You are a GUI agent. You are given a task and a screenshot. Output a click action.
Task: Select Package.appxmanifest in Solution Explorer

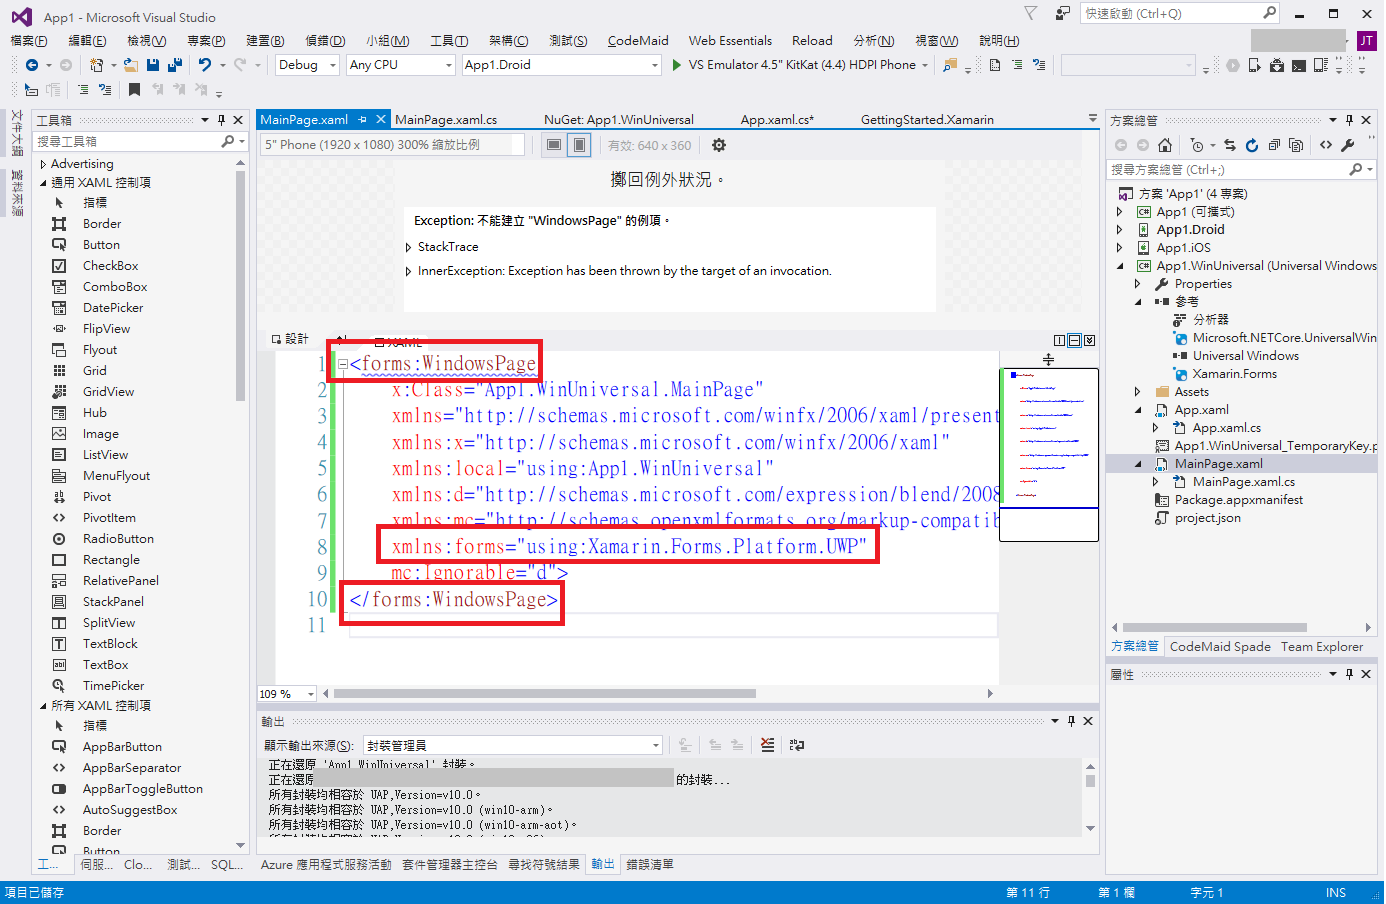click(1238, 500)
